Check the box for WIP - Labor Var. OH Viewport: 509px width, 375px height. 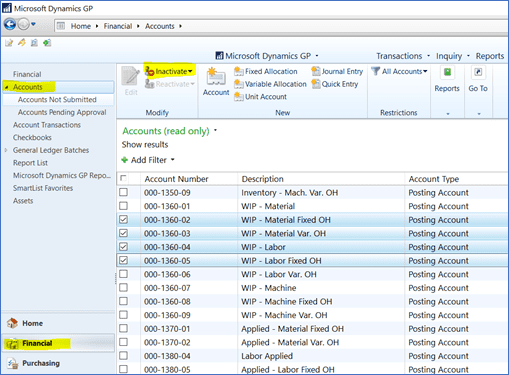pyautogui.click(x=123, y=274)
